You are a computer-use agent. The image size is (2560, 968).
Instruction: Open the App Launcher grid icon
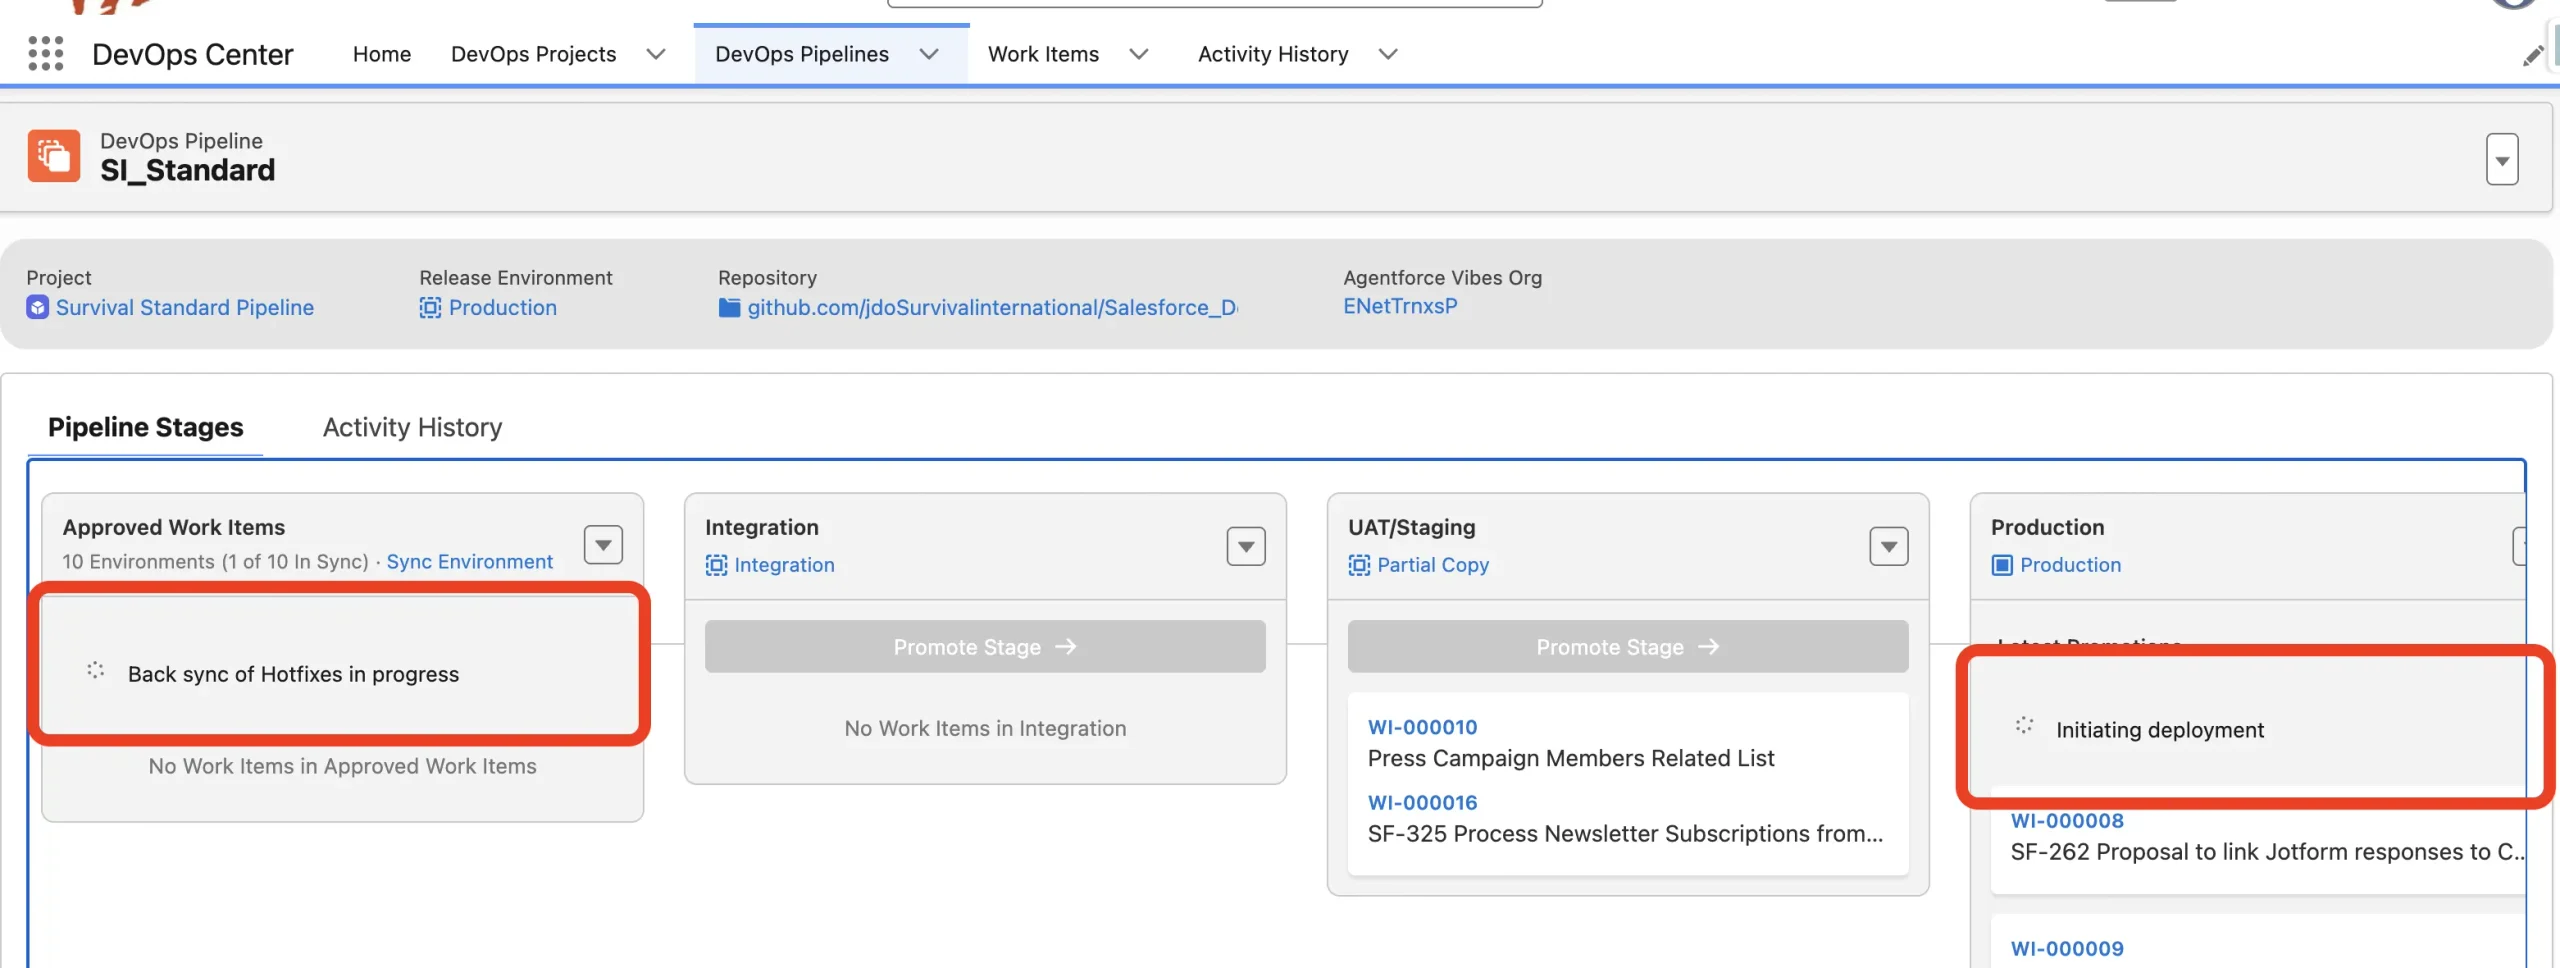click(x=46, y=53)
